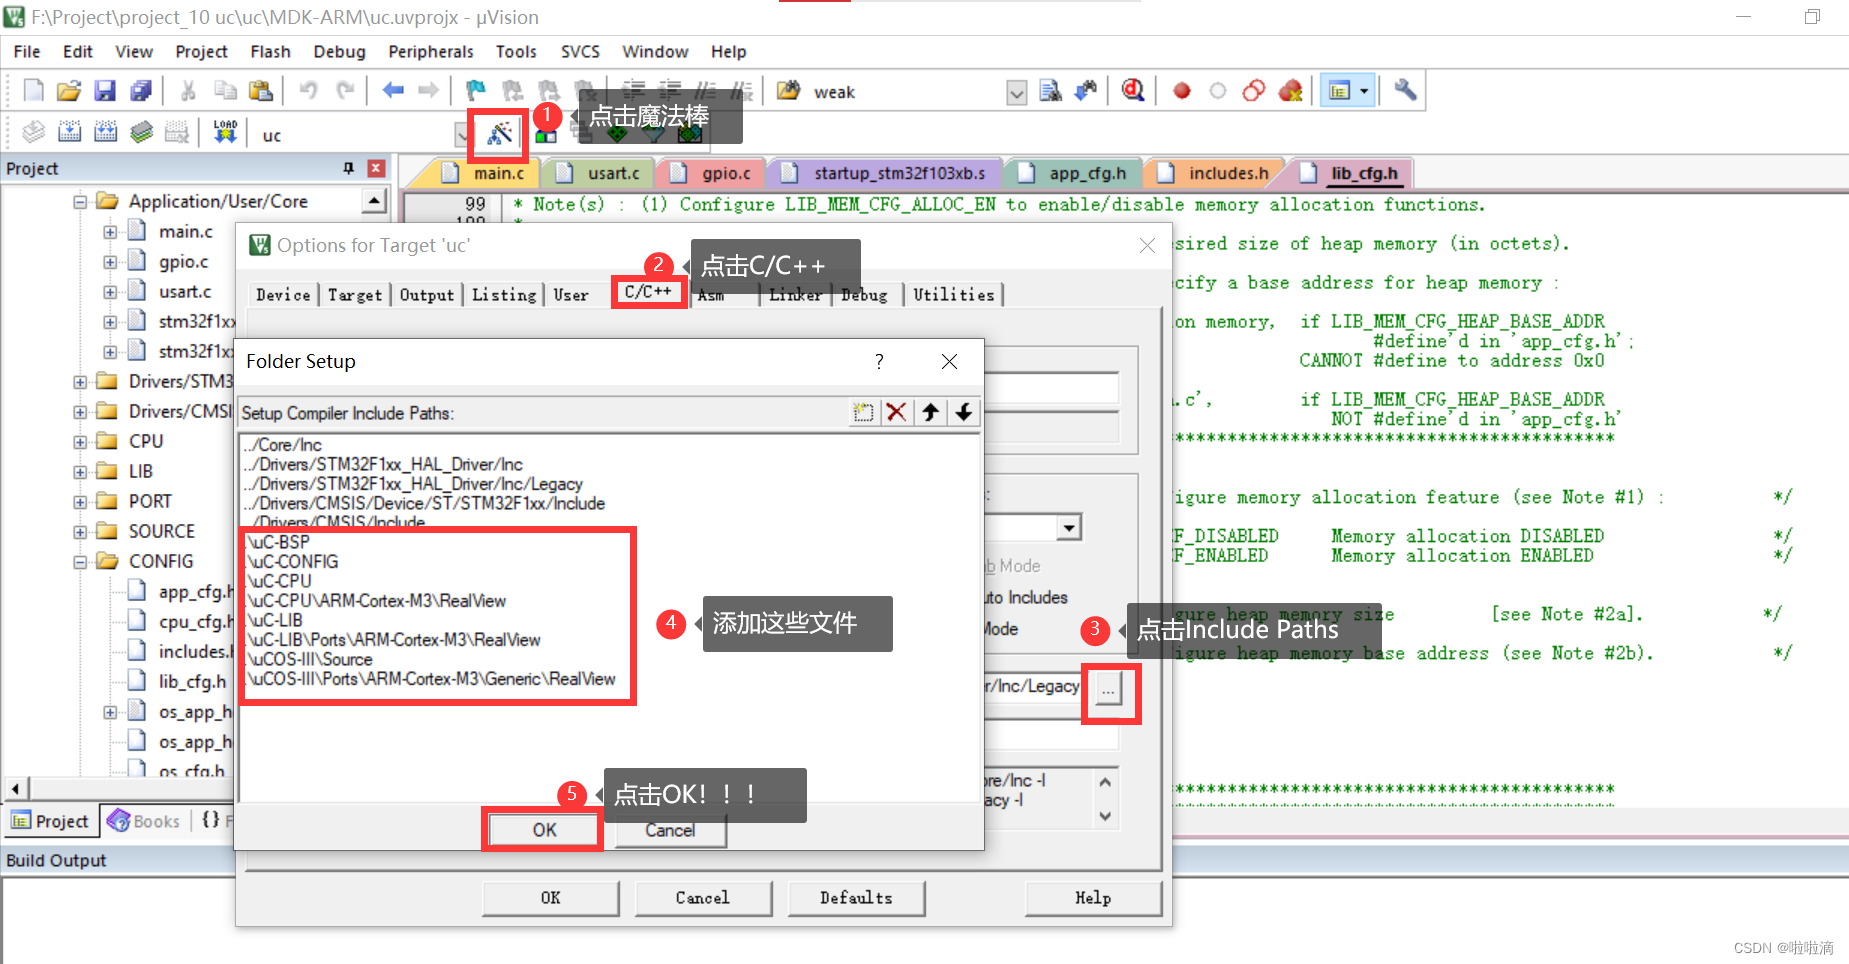Image resolution: width=1849 pixels, height=964 pixels.
Task: Click the Build target icon
Action: pyautogui.click(x=69, y=132)
